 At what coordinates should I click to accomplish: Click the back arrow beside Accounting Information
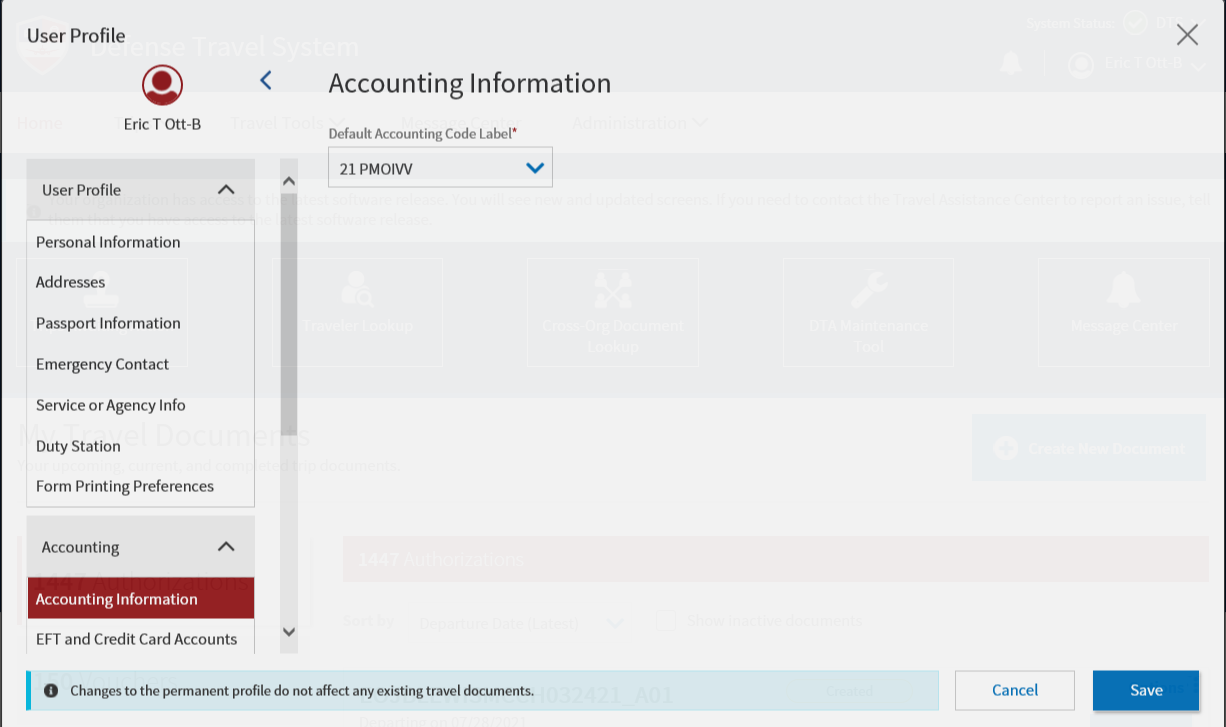(266, 81)
